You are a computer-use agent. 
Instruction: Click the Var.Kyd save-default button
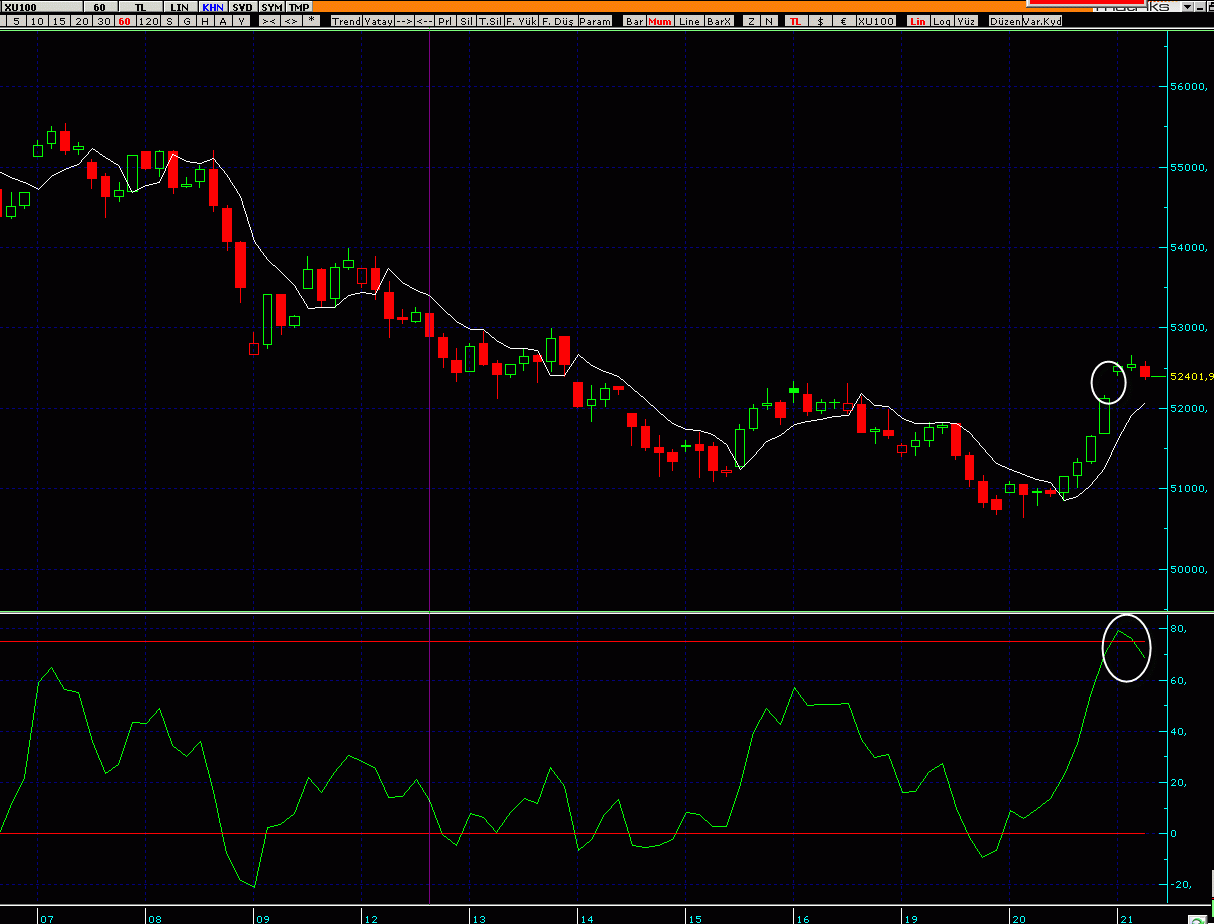(x=1042, y=21)
